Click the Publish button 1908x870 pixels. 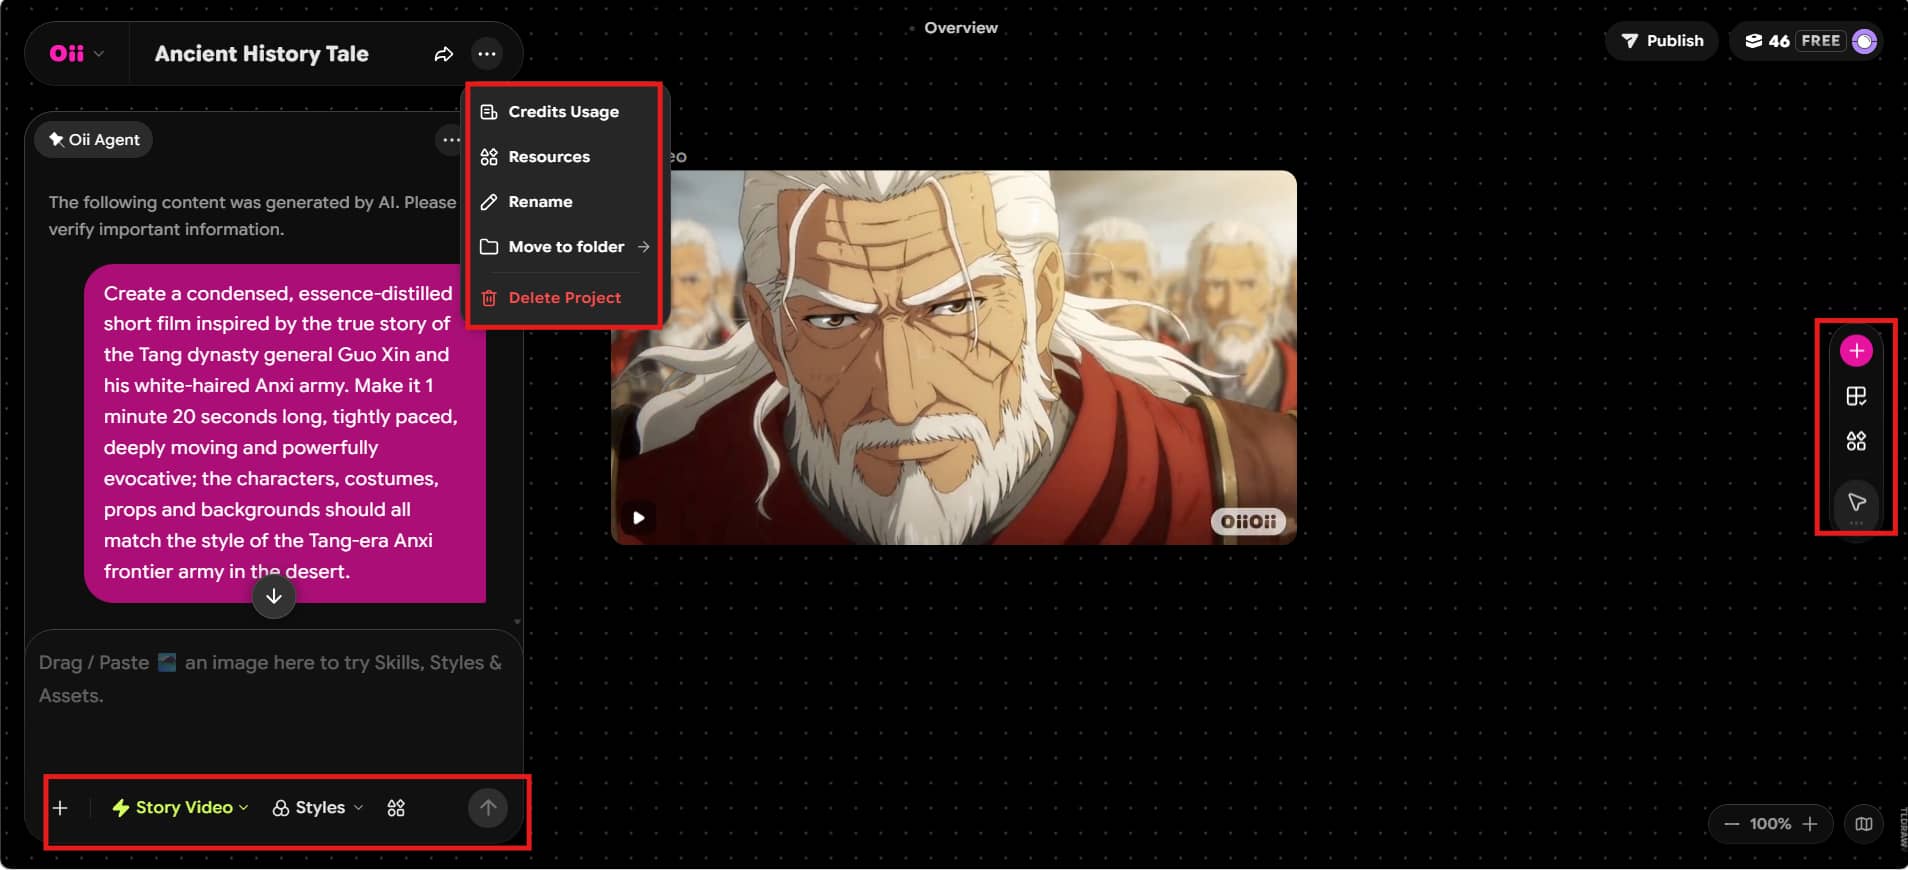point(1662,41)
